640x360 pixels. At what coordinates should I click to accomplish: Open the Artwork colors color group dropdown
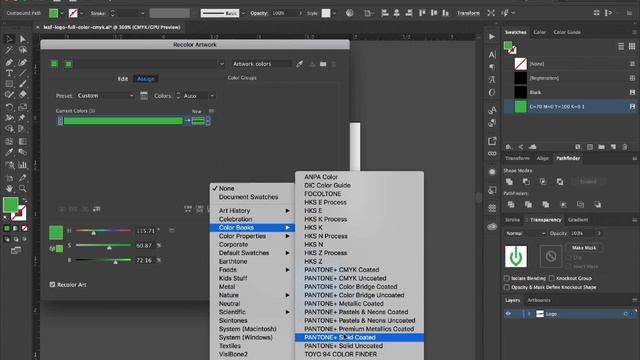pos(221,64)
